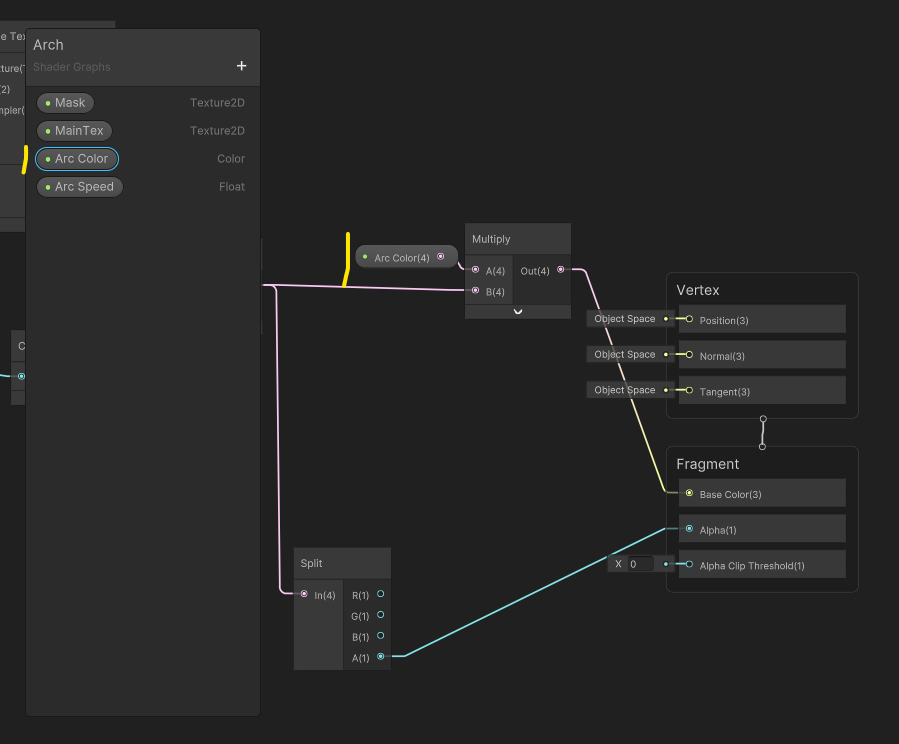The image size is (899, 744).
Task: Click the A(4) input port on Multiply node
Action: click(476, 269)
